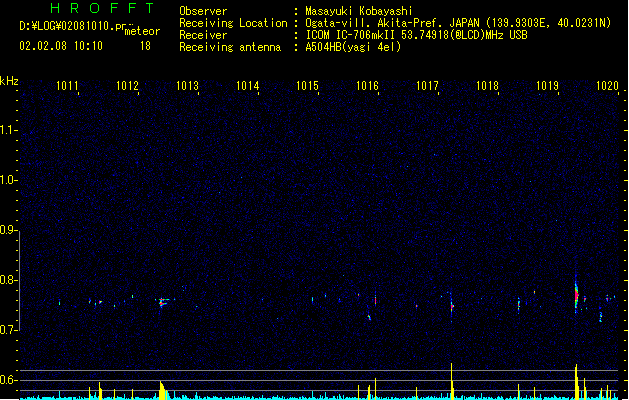Click the meteor count value 18

click(x=145, y=46)
